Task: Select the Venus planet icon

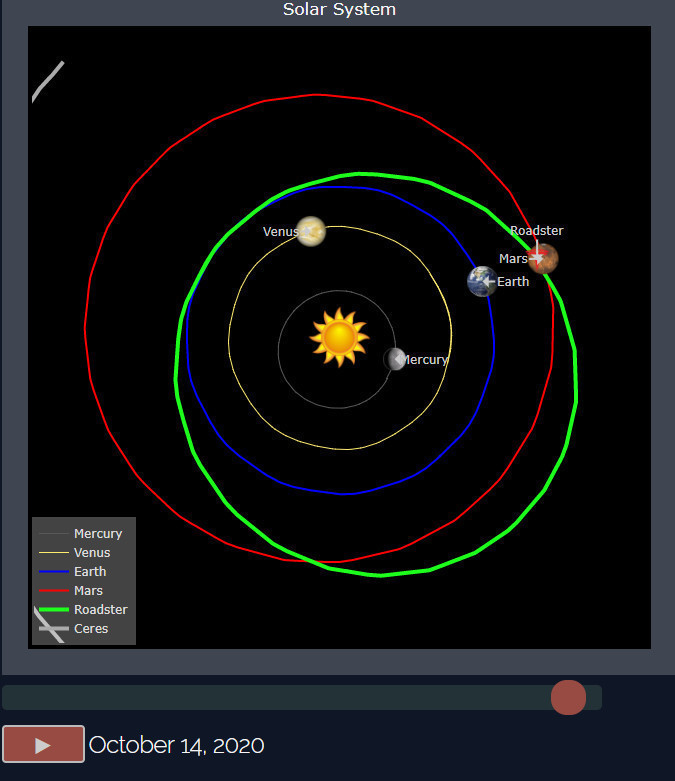Action: (311, 231)
